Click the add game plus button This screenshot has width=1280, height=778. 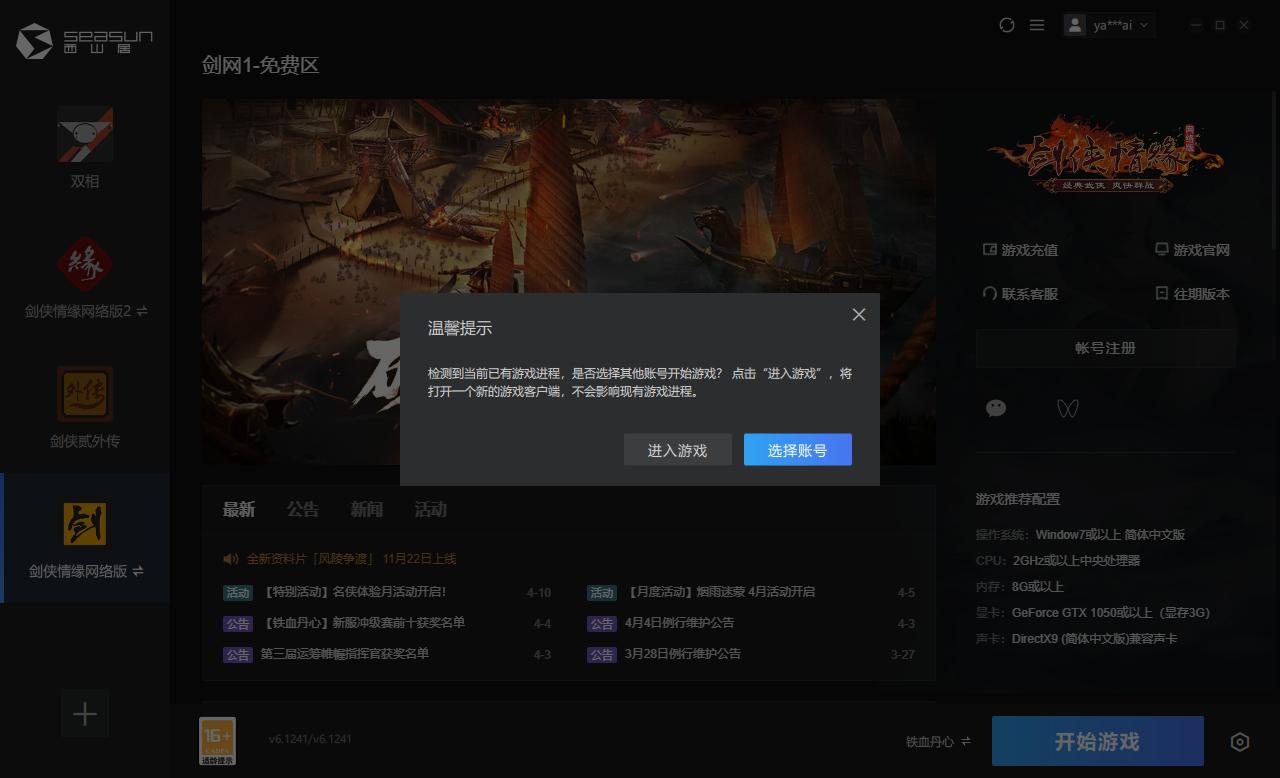click(85, 714)
